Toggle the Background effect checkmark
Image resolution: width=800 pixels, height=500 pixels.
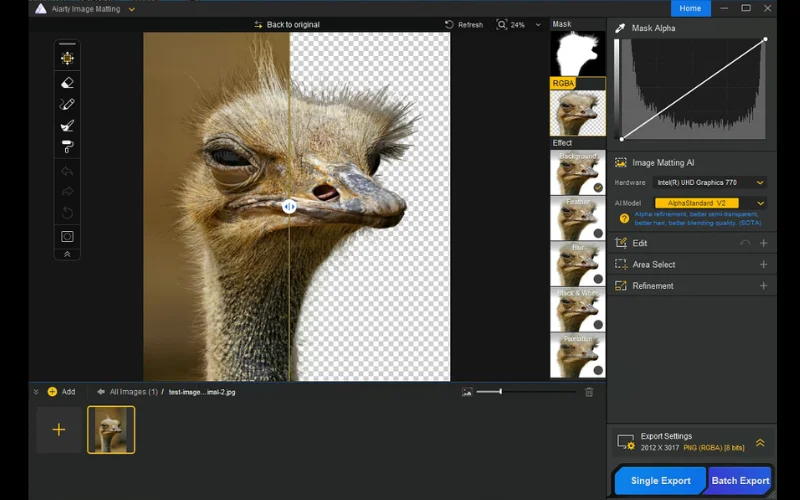tap(598, 187)
